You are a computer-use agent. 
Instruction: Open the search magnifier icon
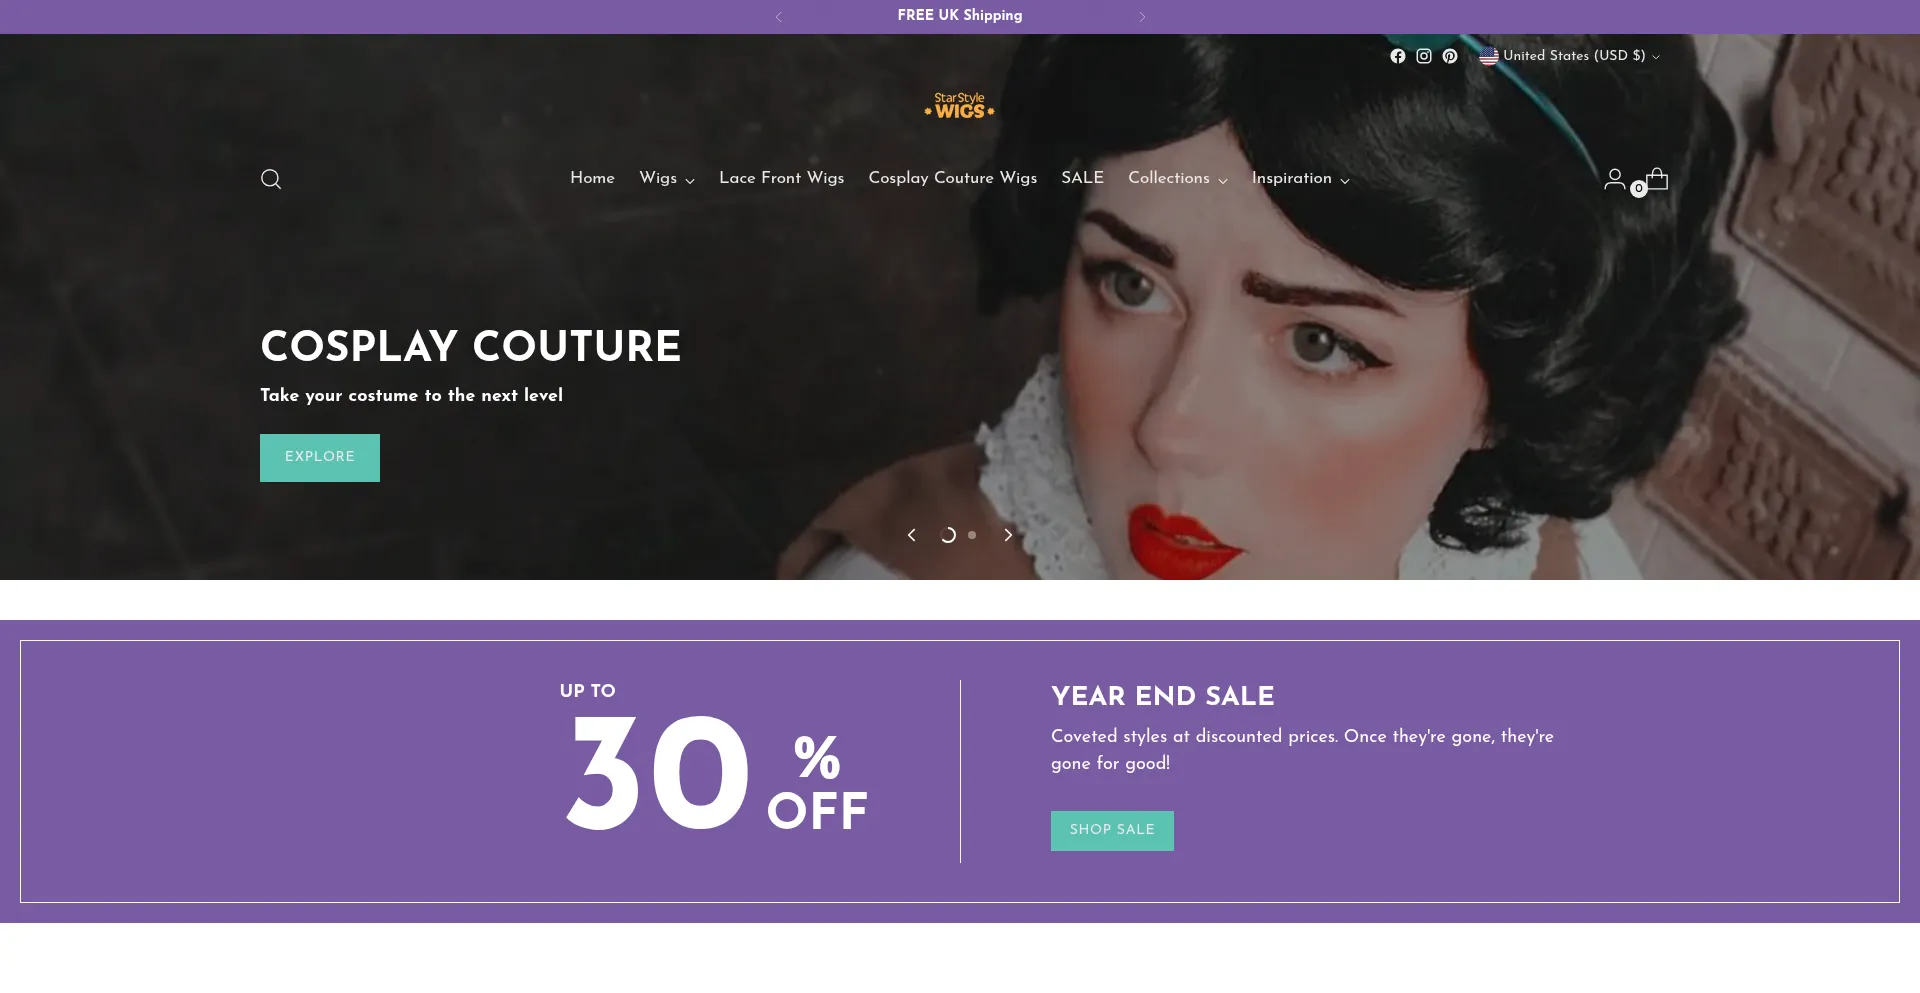[x=271, y=179]
